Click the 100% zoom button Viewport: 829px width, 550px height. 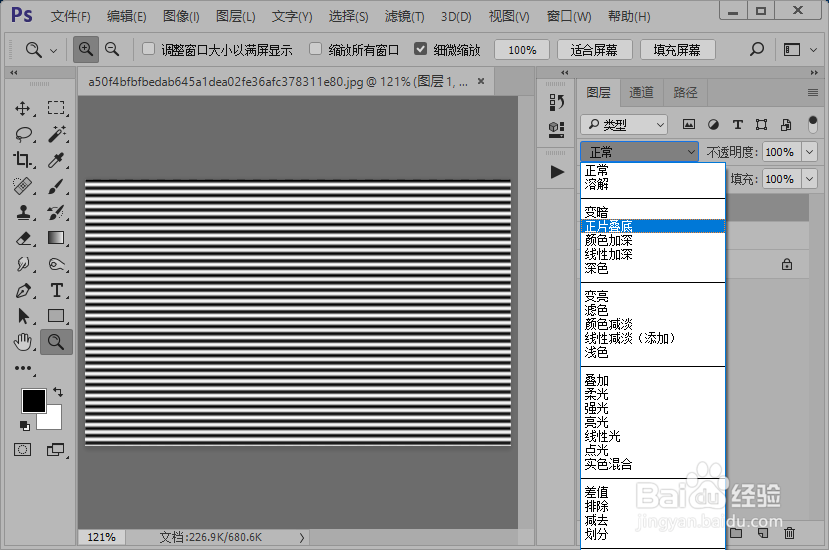[522, 50]
